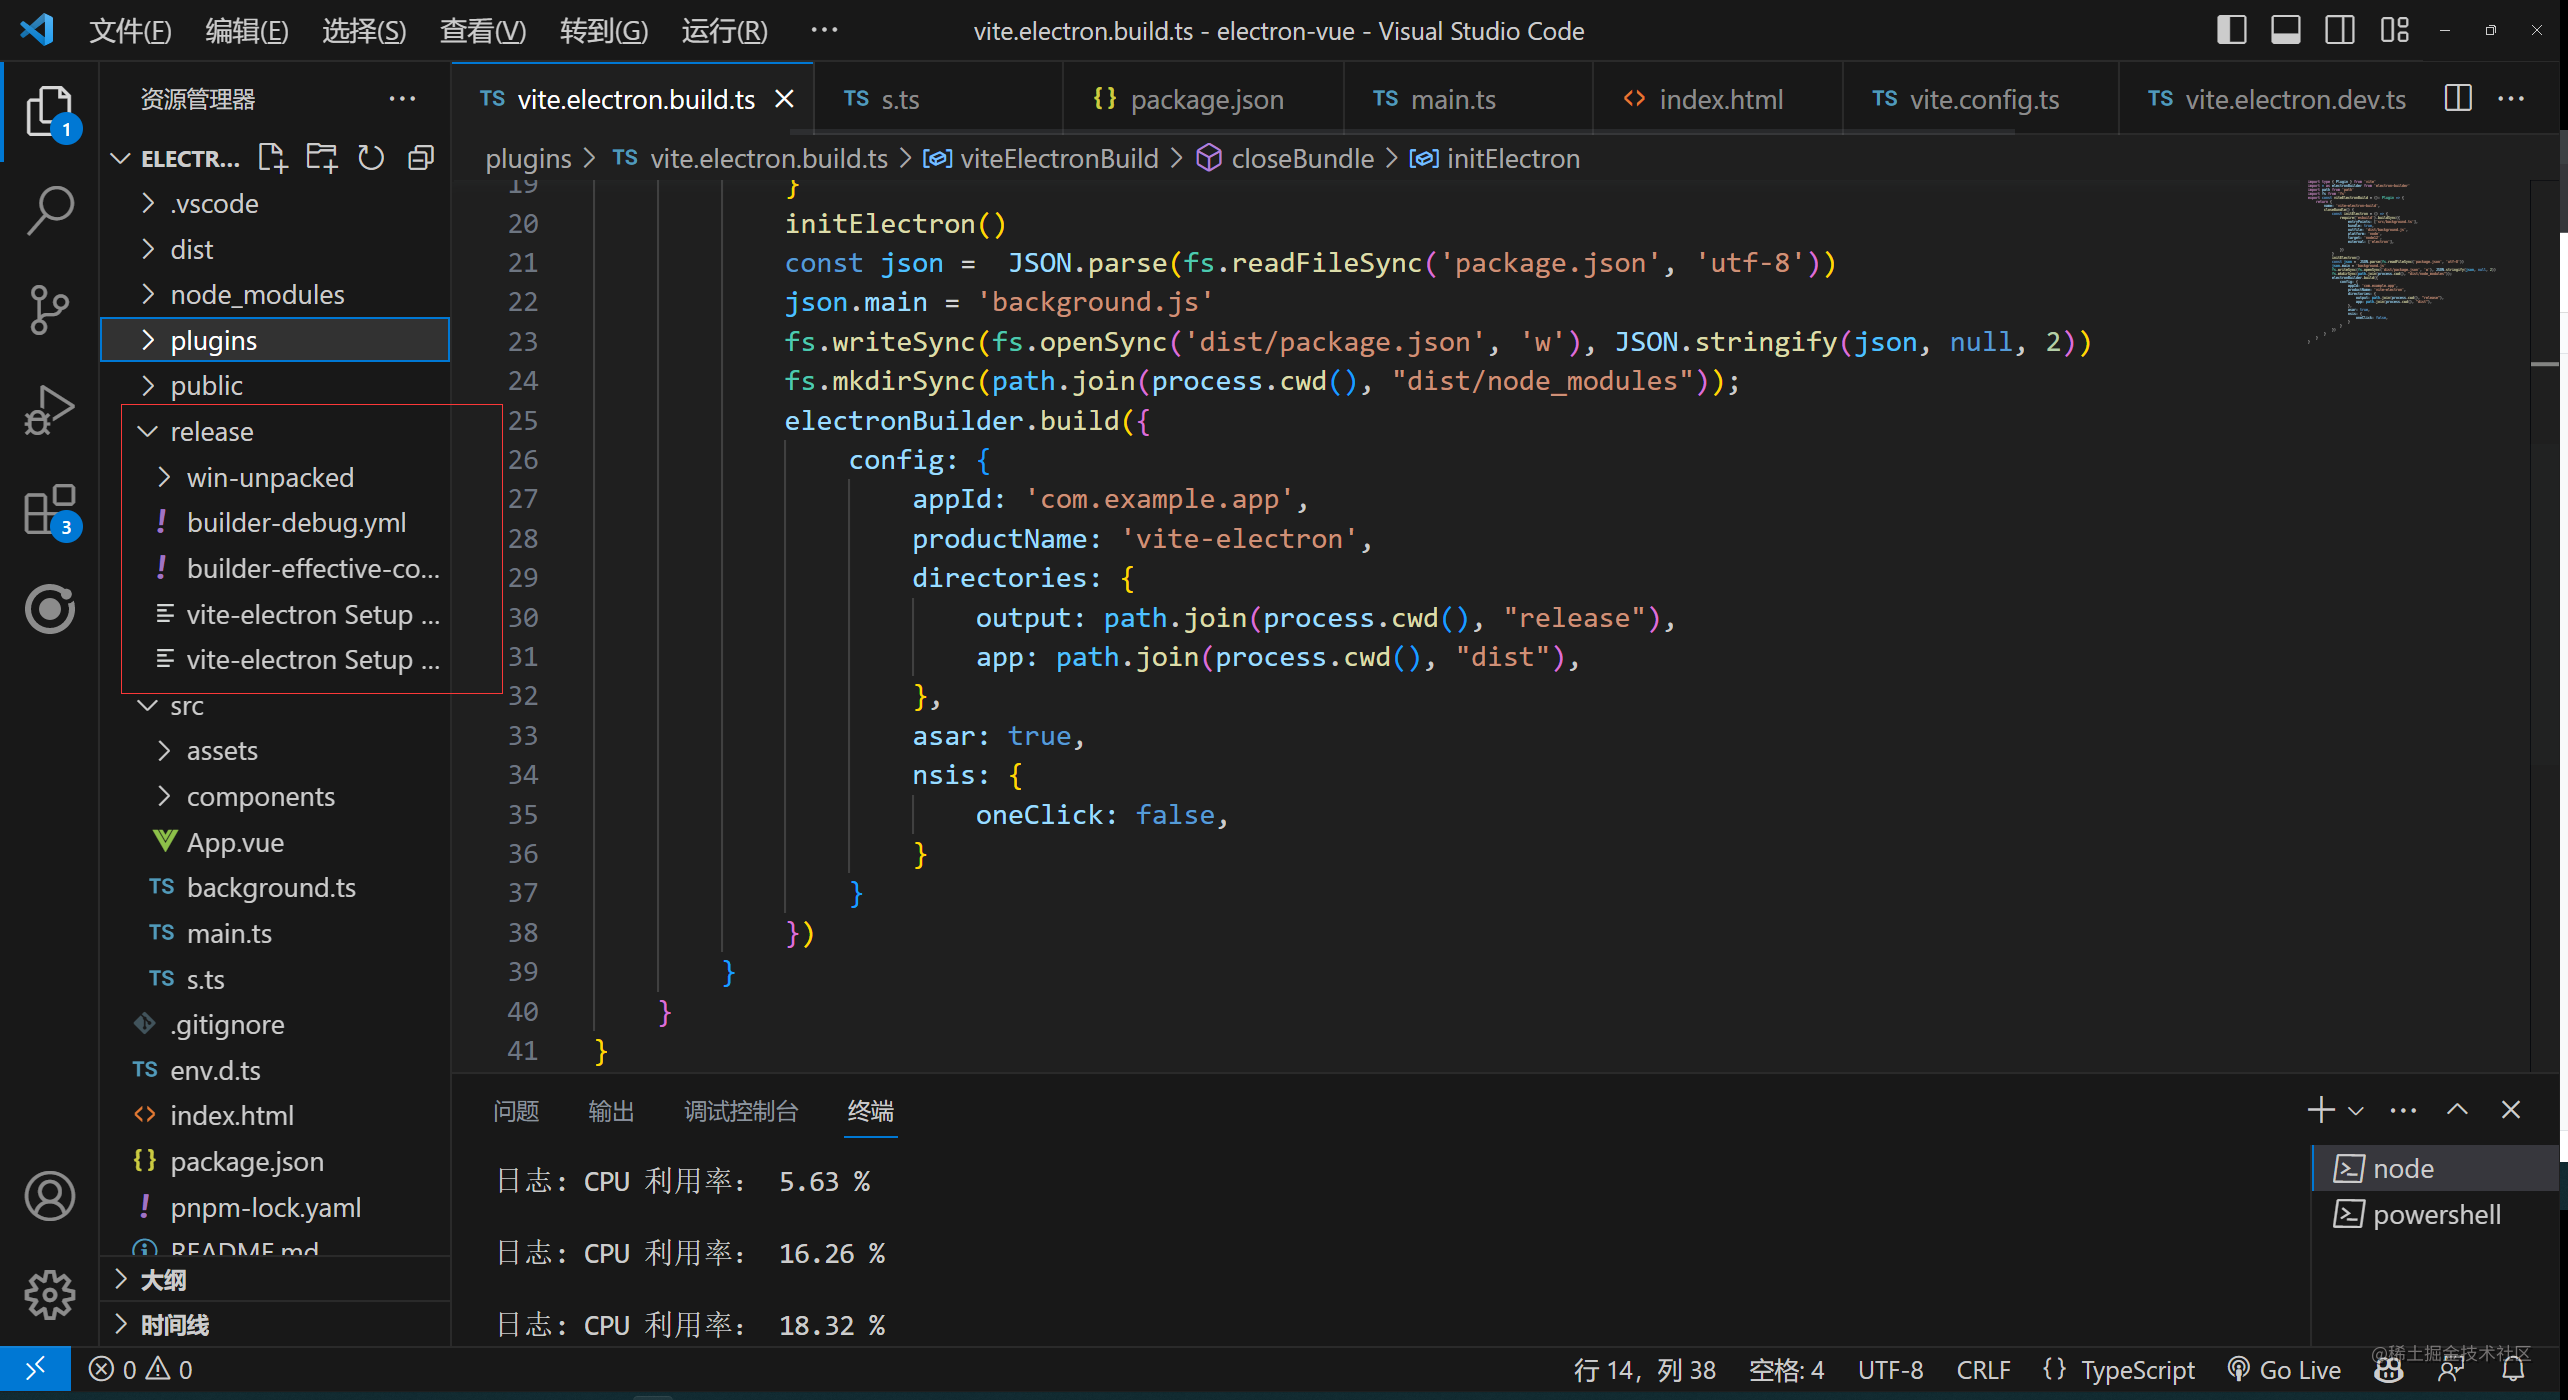Open Run and Debug view

49,409
